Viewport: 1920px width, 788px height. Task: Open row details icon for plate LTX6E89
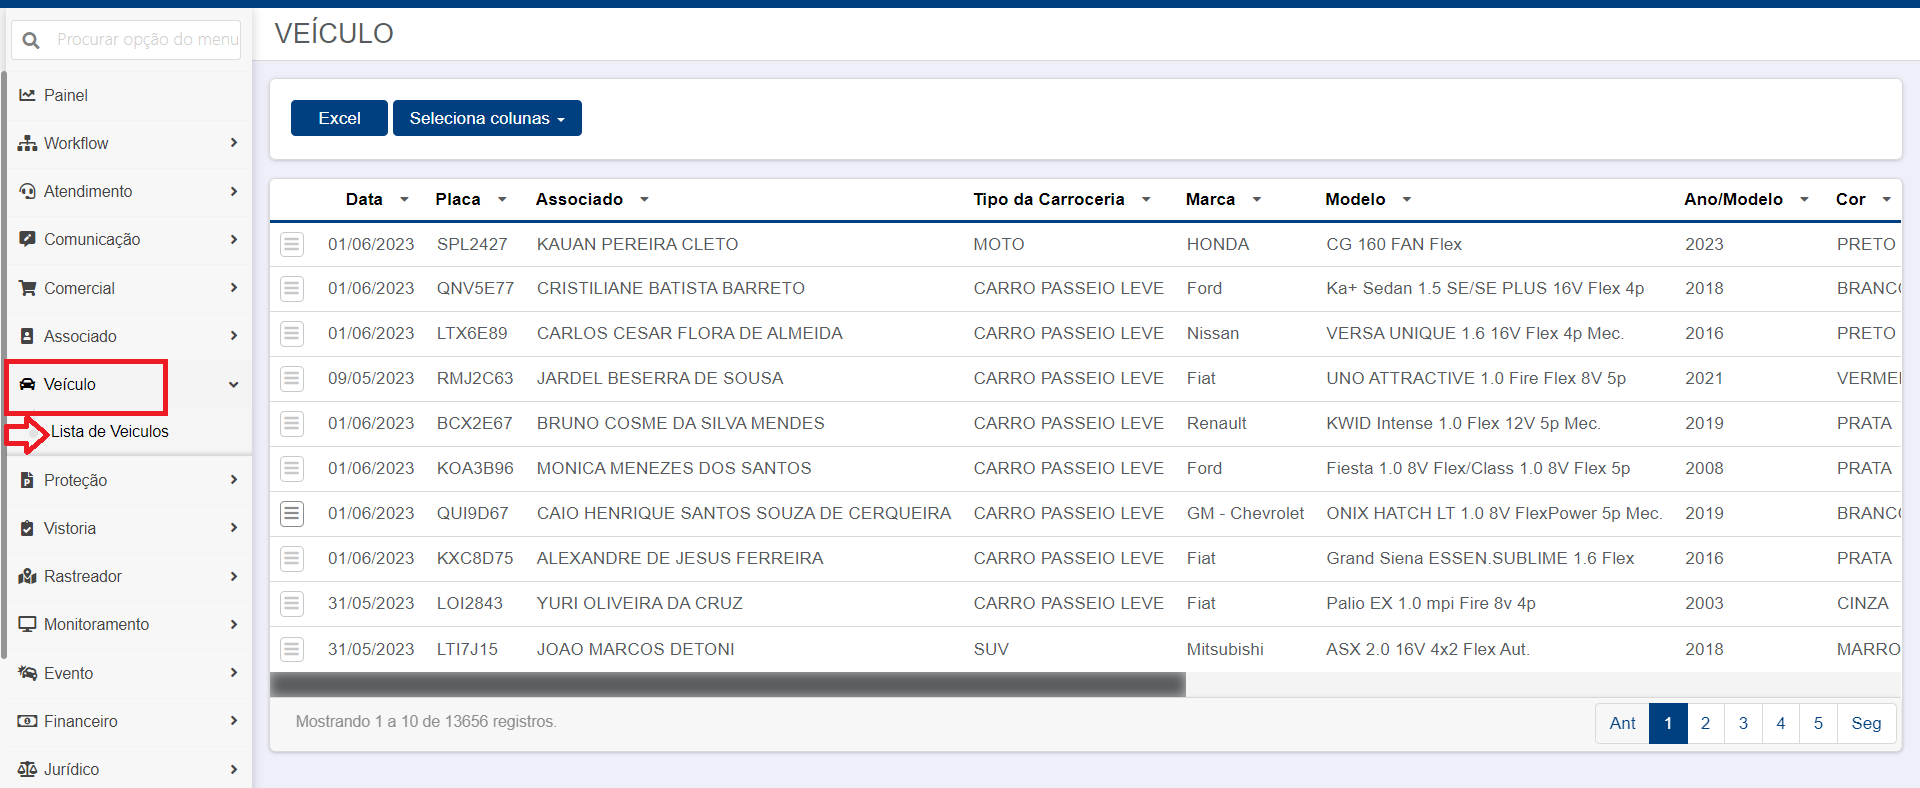[x=292, y=334]
